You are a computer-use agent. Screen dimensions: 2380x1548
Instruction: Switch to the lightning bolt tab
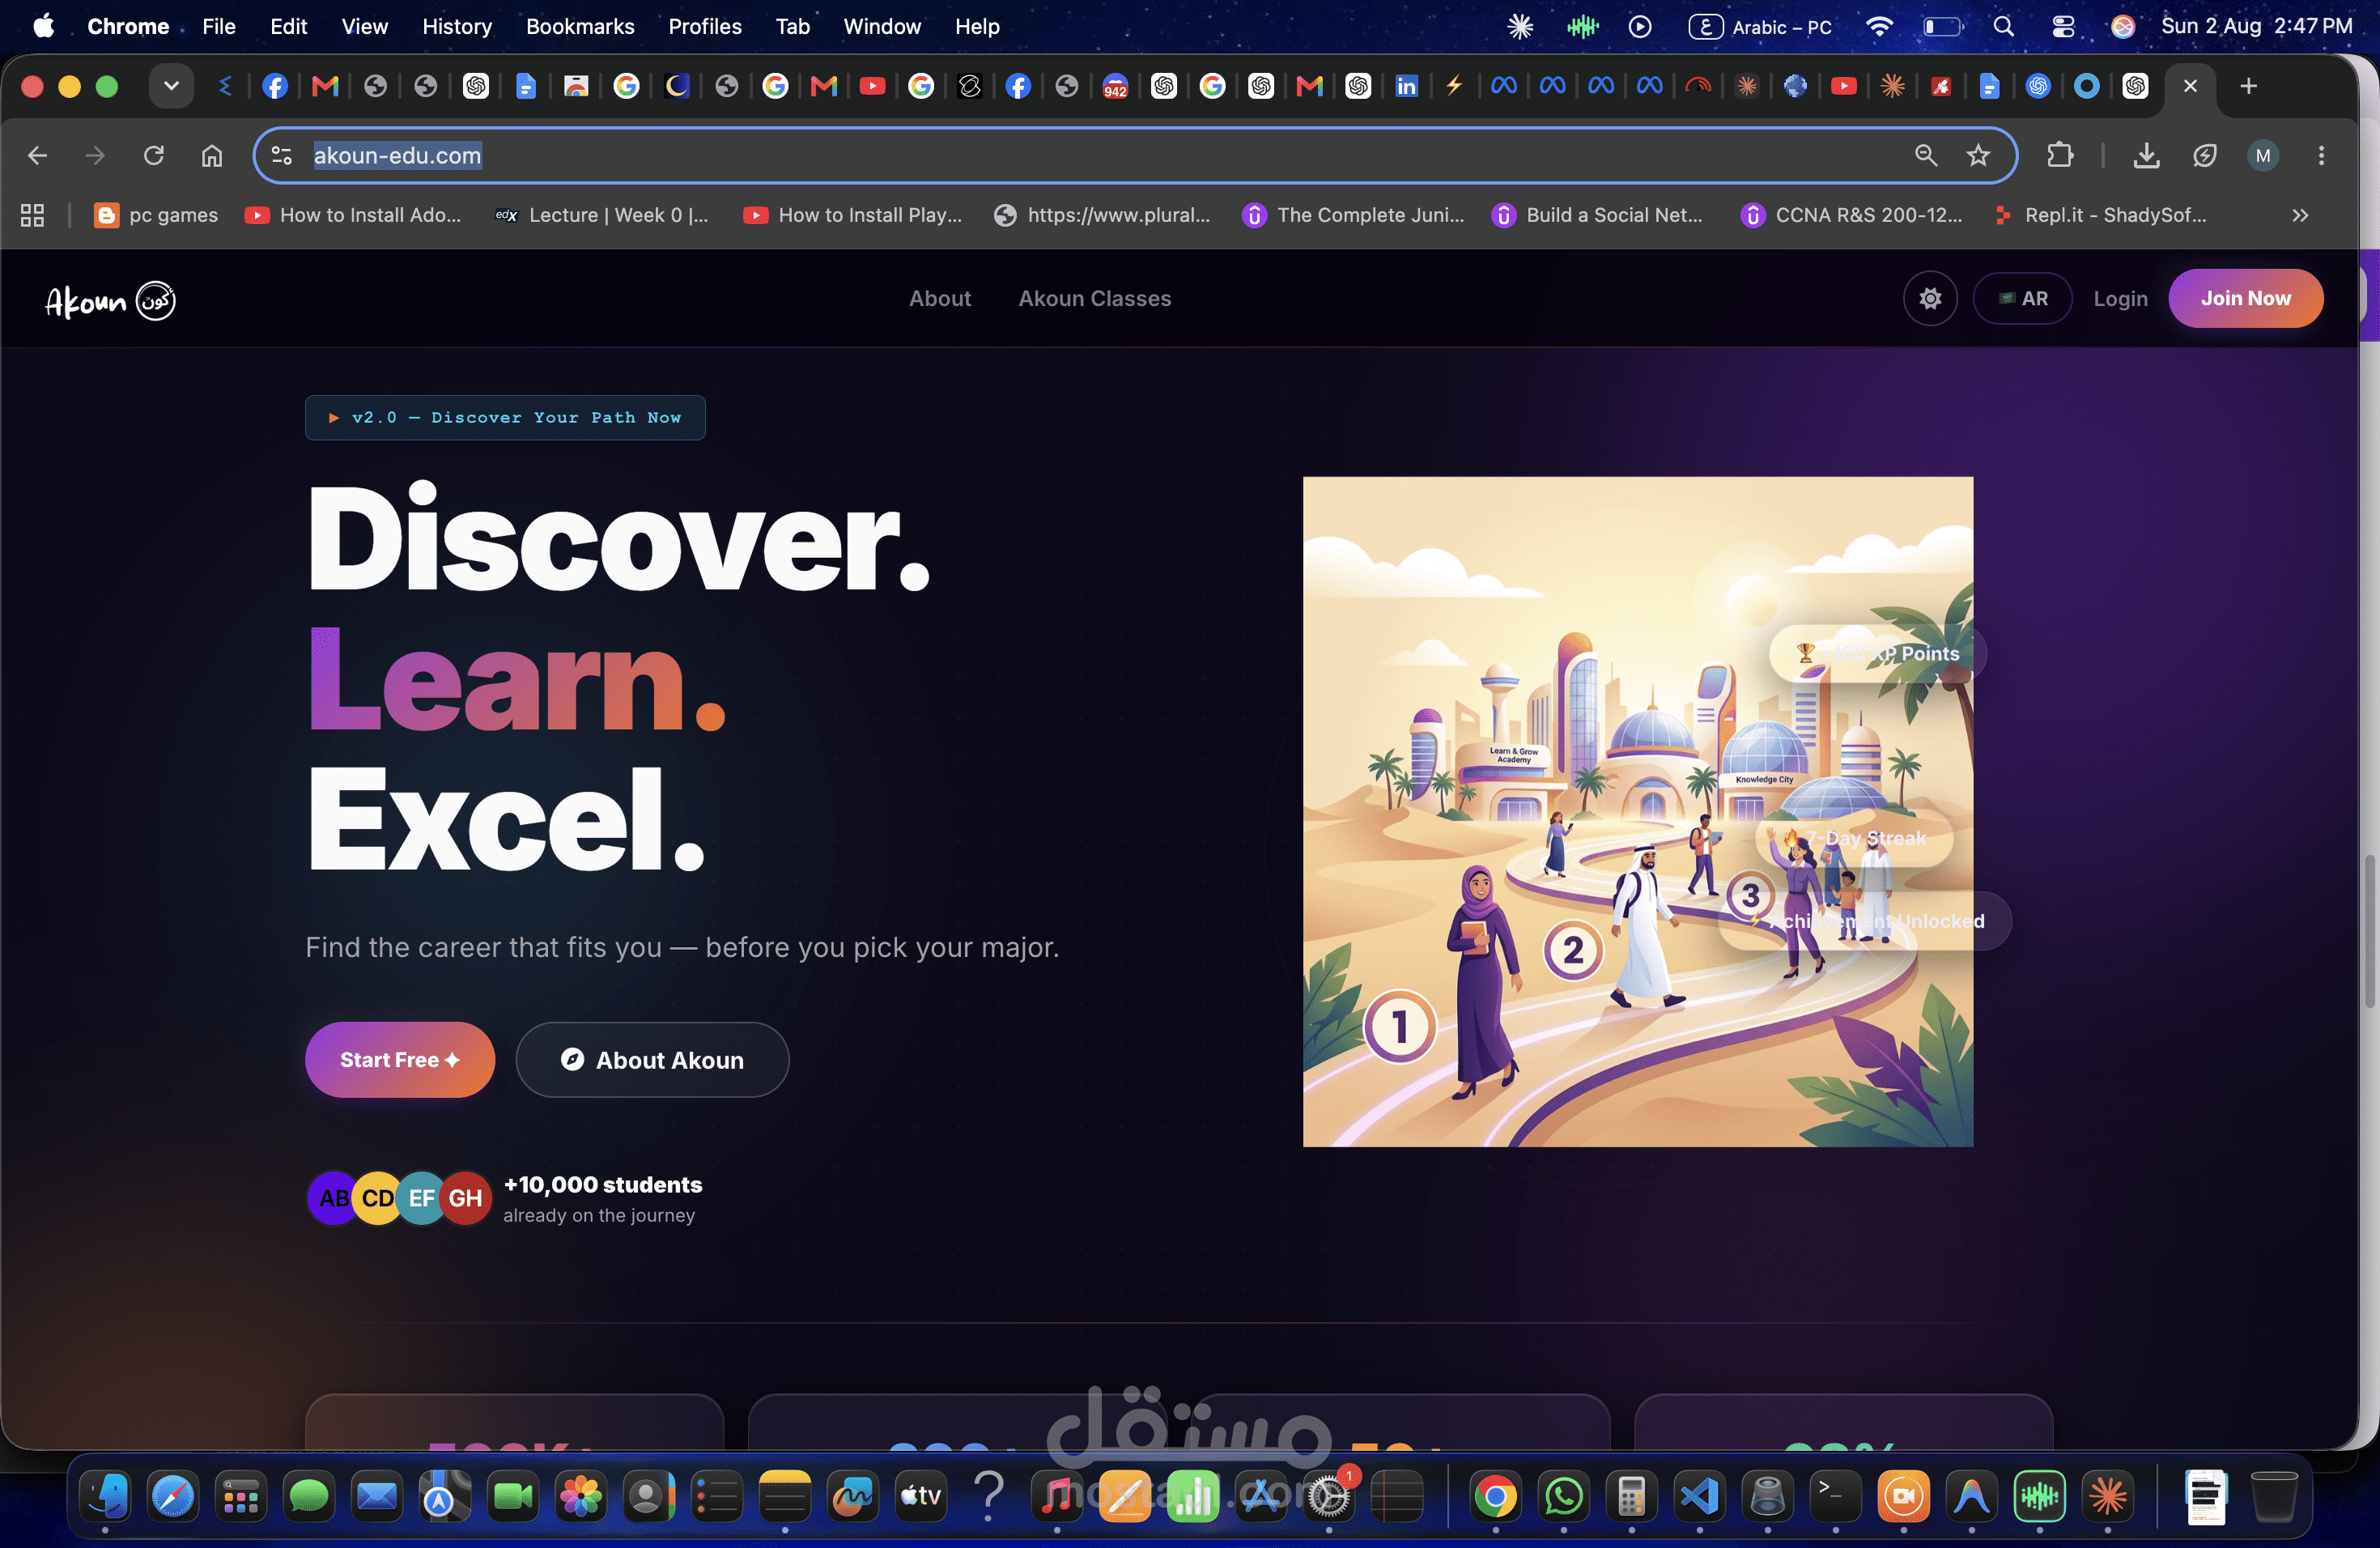coord(1454,86)
